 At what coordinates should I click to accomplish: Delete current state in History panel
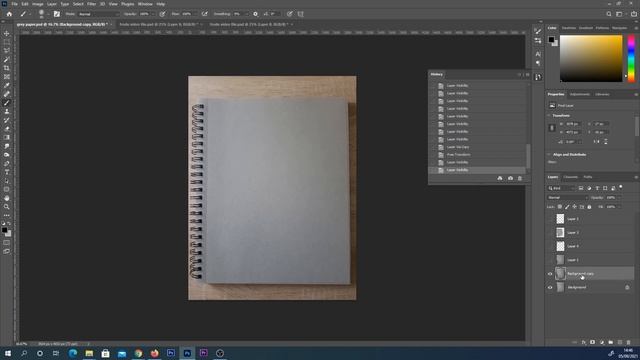tap(520, 178)
